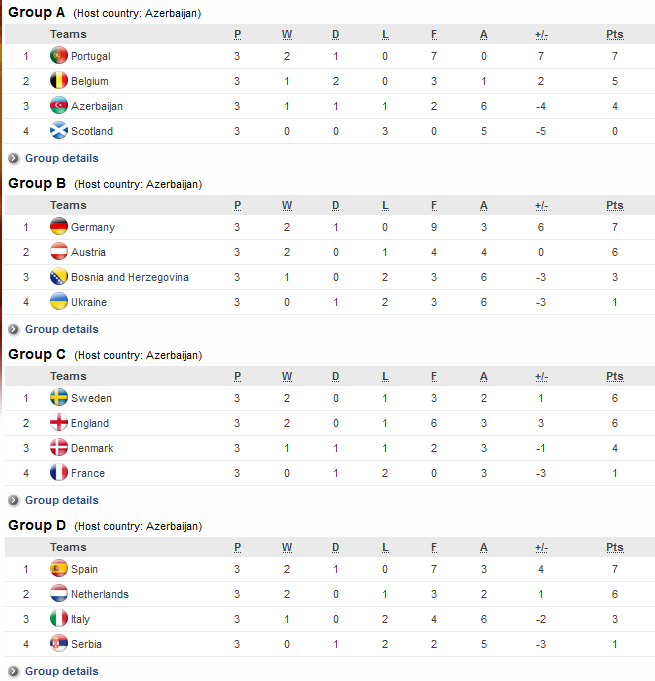Click Pts column header in Group A
Image resolution: width=655 pixels, height=681 pixels.
tap(615, 34)
